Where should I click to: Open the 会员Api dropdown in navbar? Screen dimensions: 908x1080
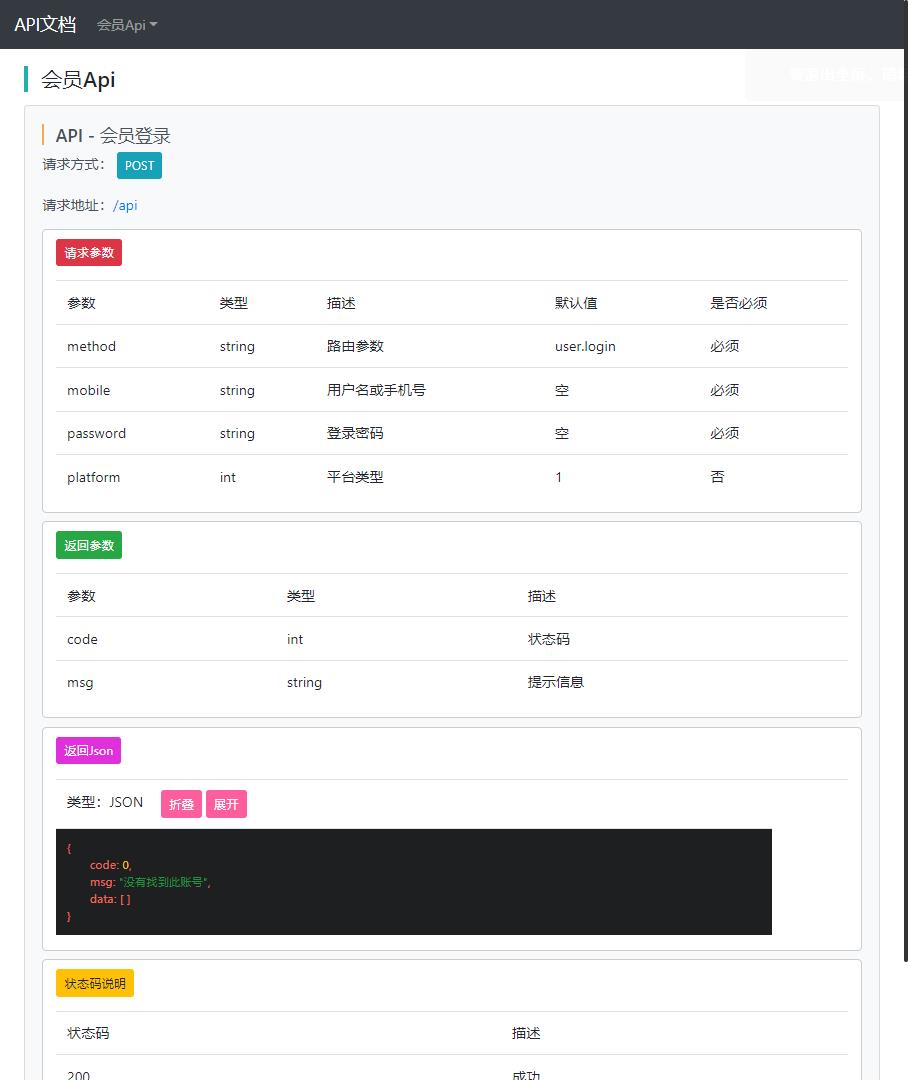(127, 25)
